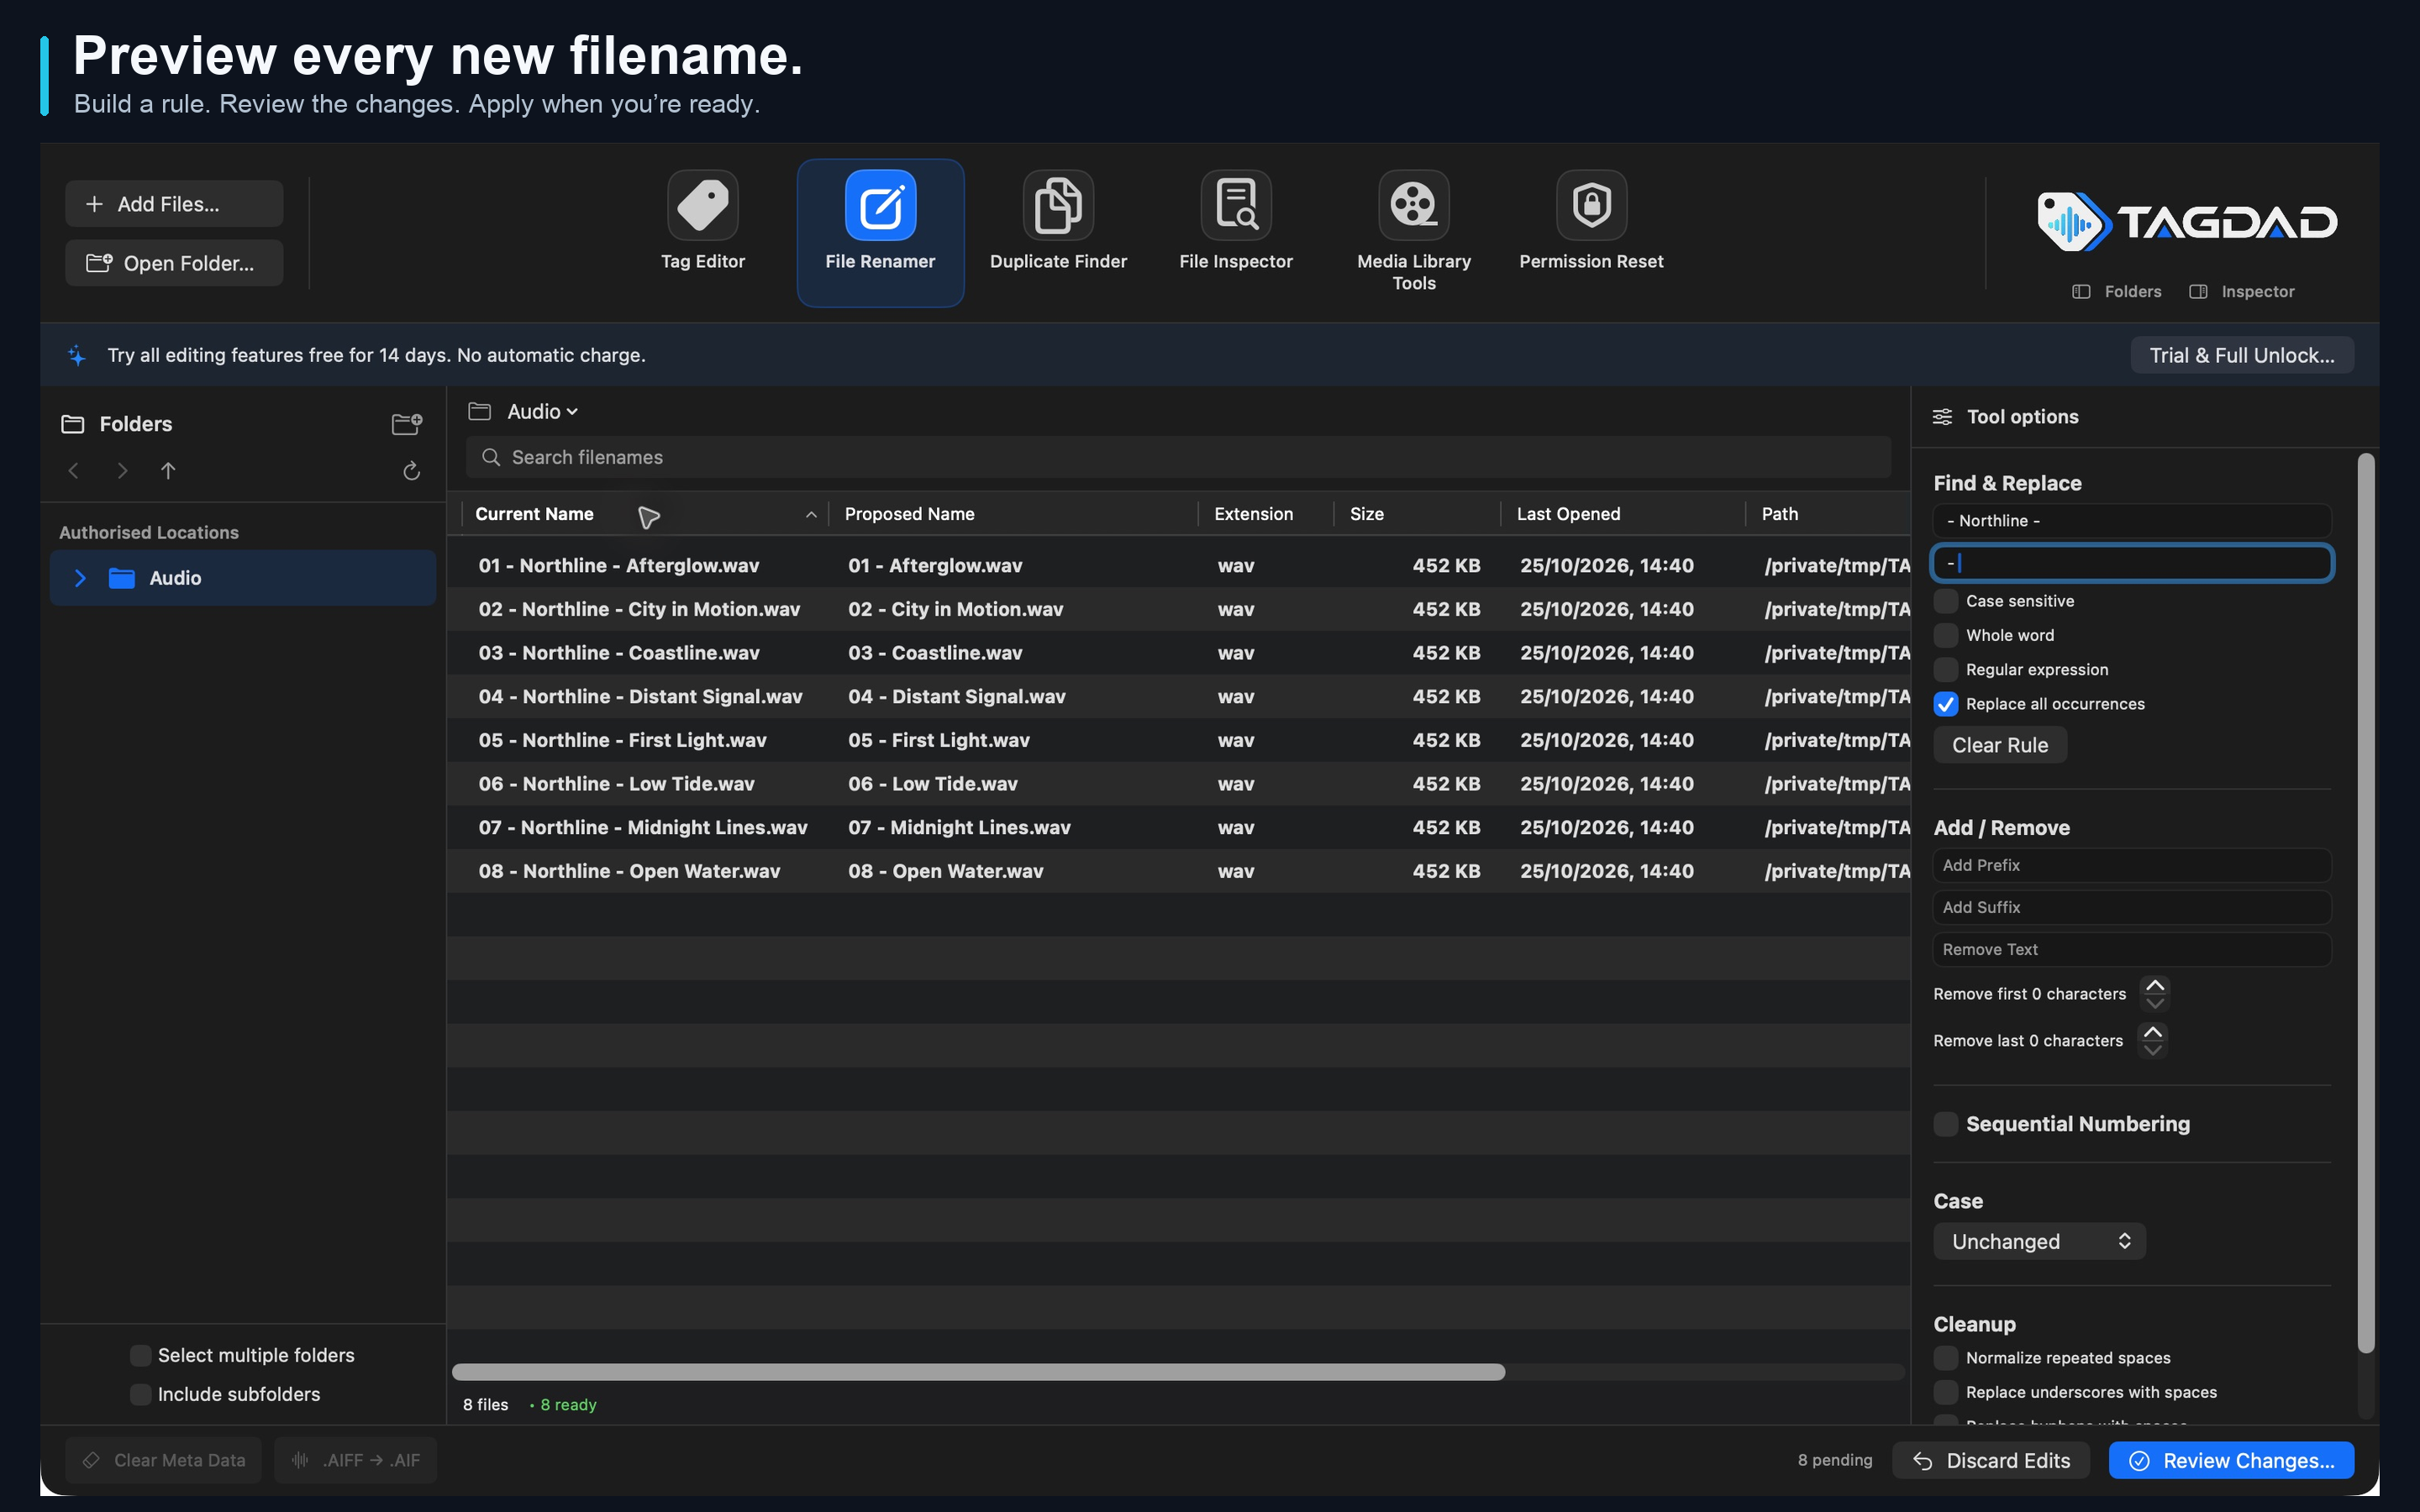
Task: Open the Audio folder dropdown breadcrumb
Action: (x=541, y=412)
